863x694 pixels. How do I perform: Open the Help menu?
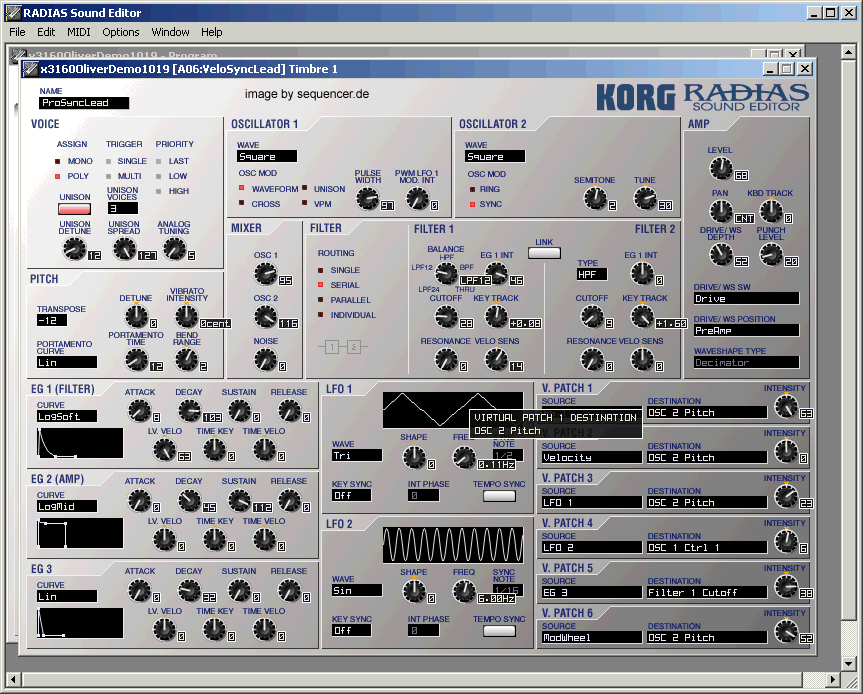[211, 32]
